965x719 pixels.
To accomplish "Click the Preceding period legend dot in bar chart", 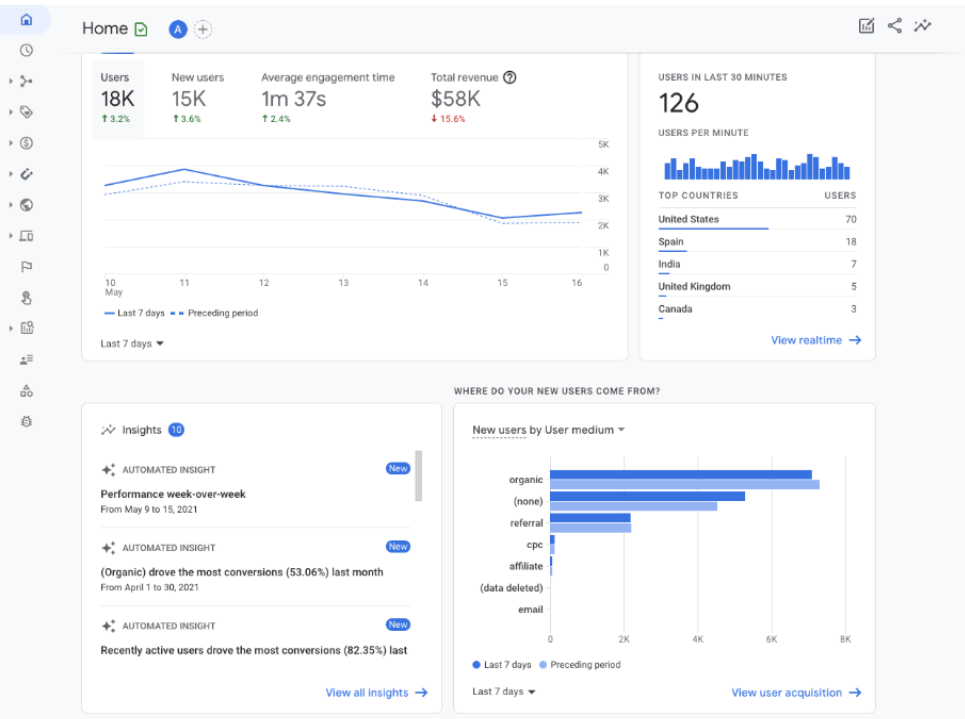I will click(543, 665).
